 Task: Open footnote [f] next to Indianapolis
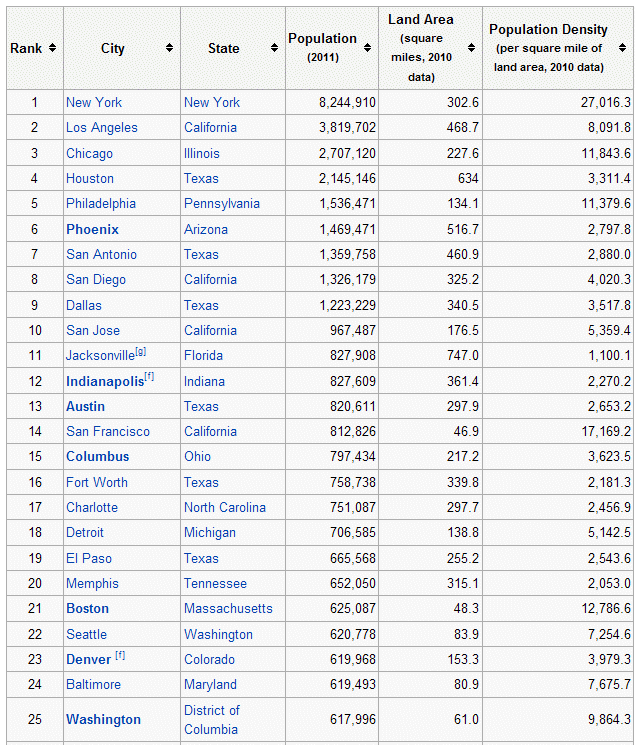tap(149, 377)
